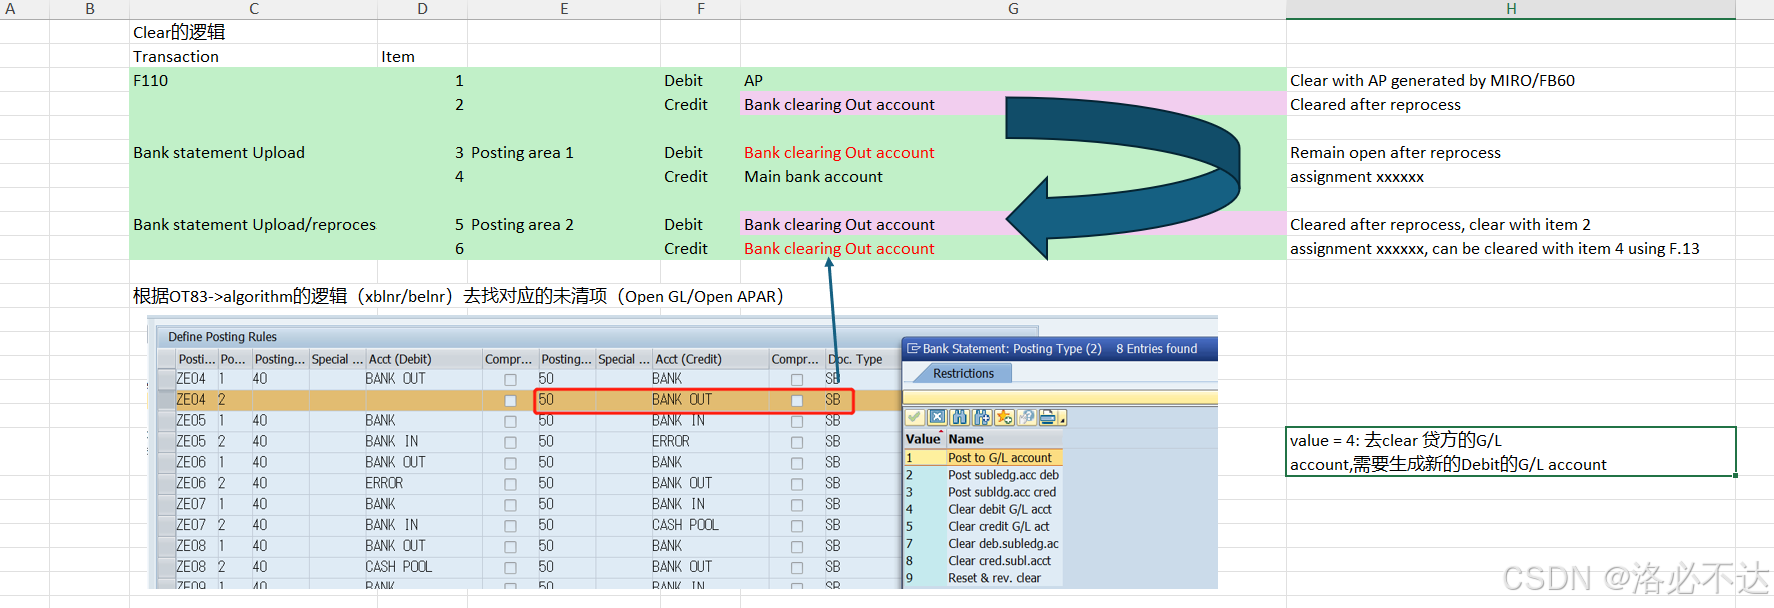
Task: Click the green checkmark Copy icon
Action: [915, 417]
